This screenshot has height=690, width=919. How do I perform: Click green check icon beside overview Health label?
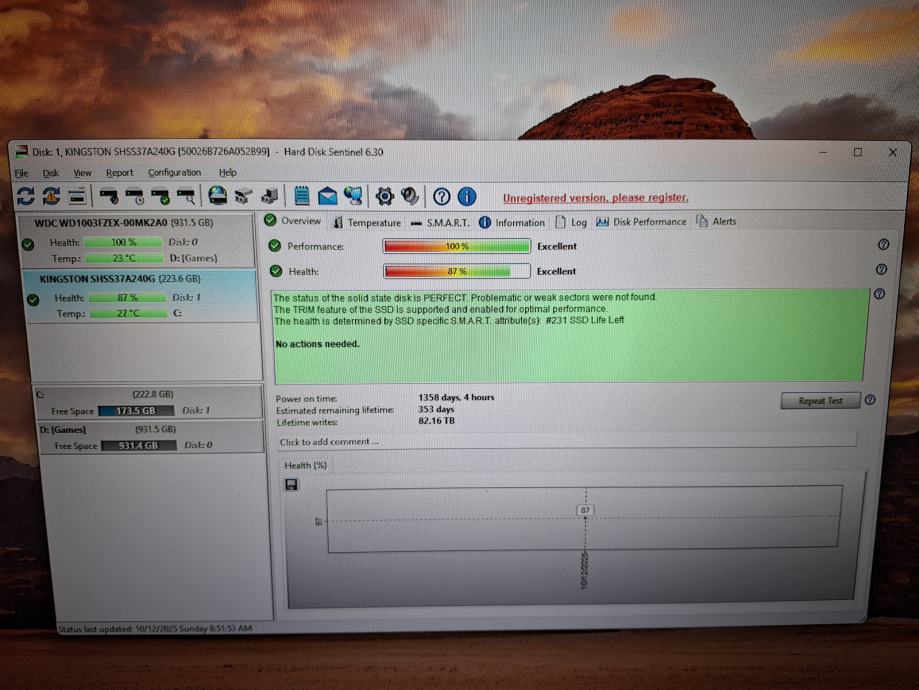click(x=276, y=271)
